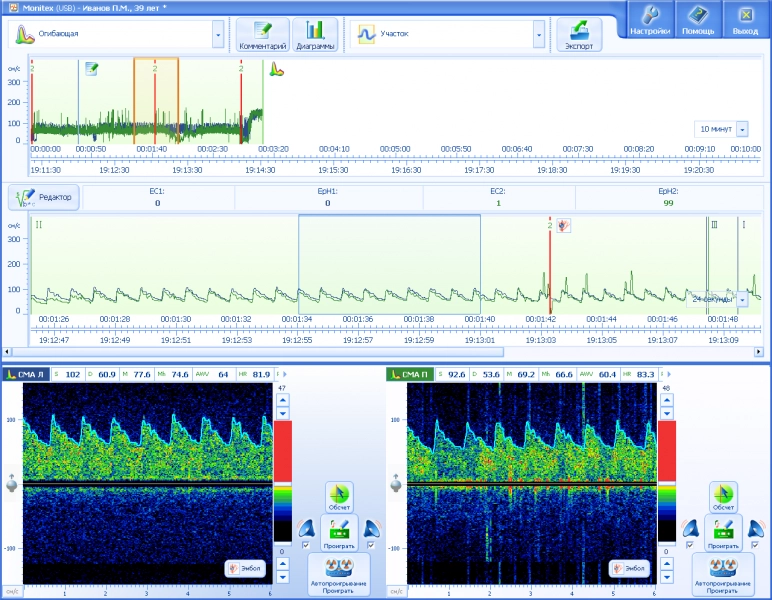Click the comment note marker on overview trend

[x=91, y=68]
